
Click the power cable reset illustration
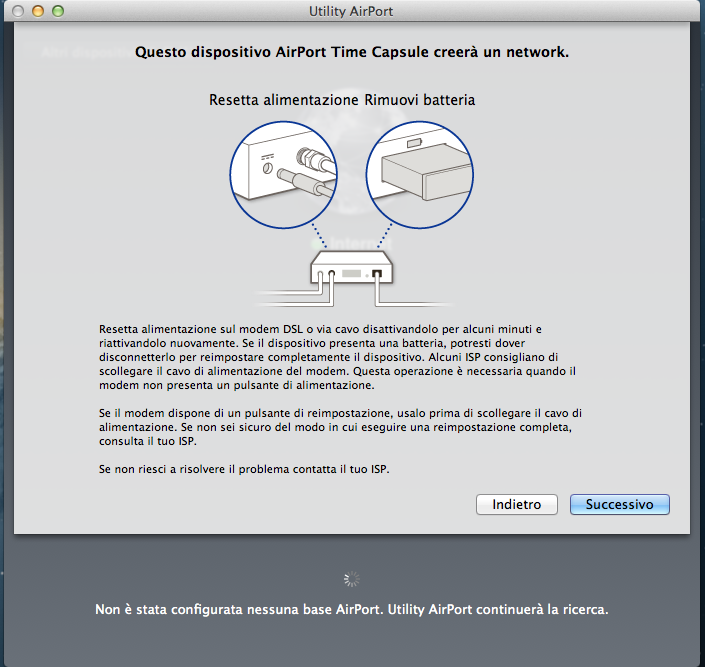pyautogui.click(x=283, y=175)
